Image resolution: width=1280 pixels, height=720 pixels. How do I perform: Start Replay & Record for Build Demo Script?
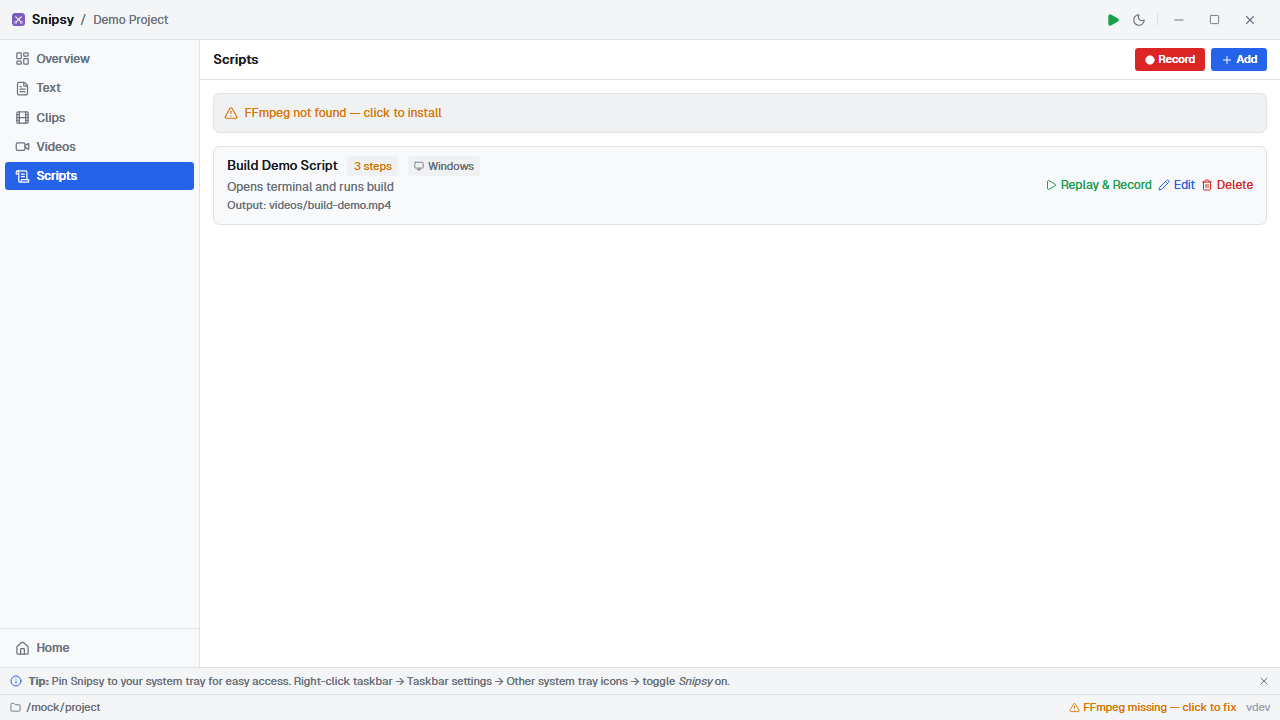click(1098, 185)
